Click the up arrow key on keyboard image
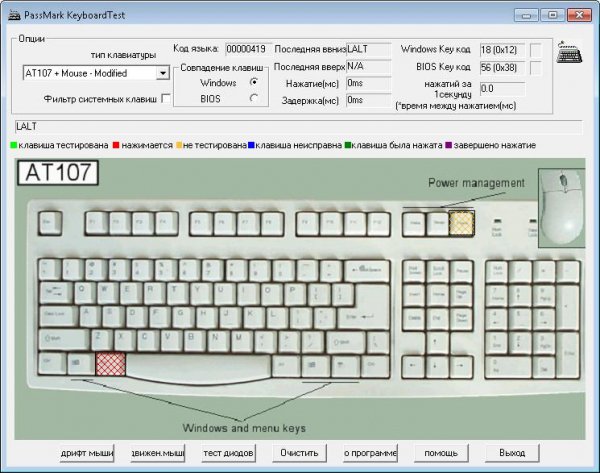The height and width of the screenshot is (473, 600). point(437,343)
